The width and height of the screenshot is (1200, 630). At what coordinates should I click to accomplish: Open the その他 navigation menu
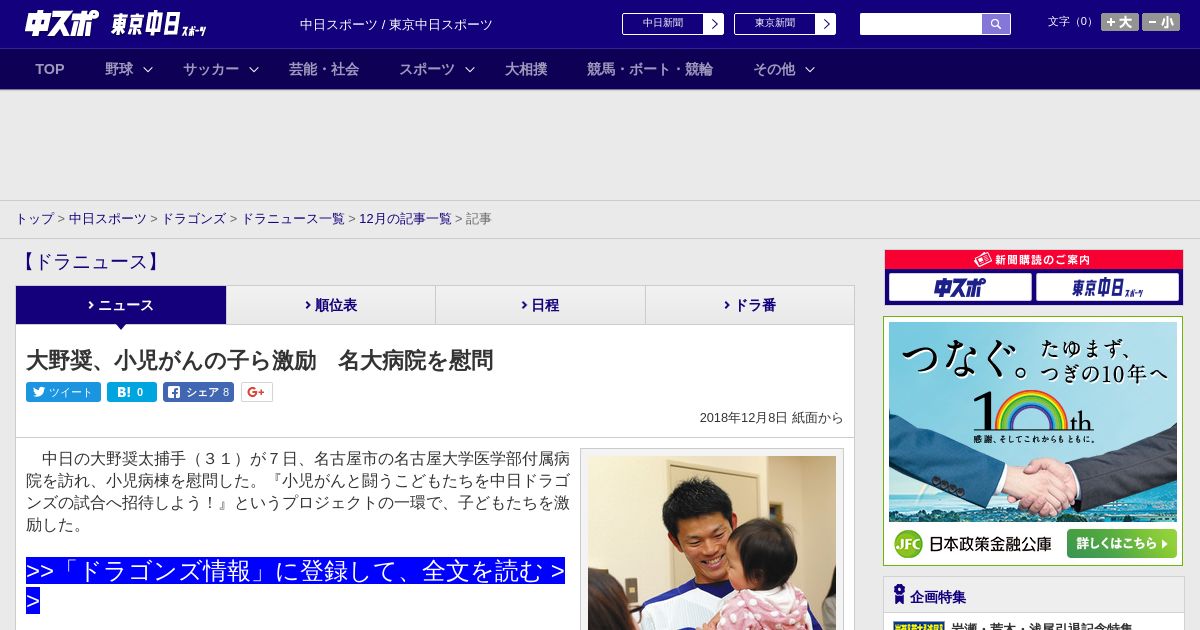774,69
